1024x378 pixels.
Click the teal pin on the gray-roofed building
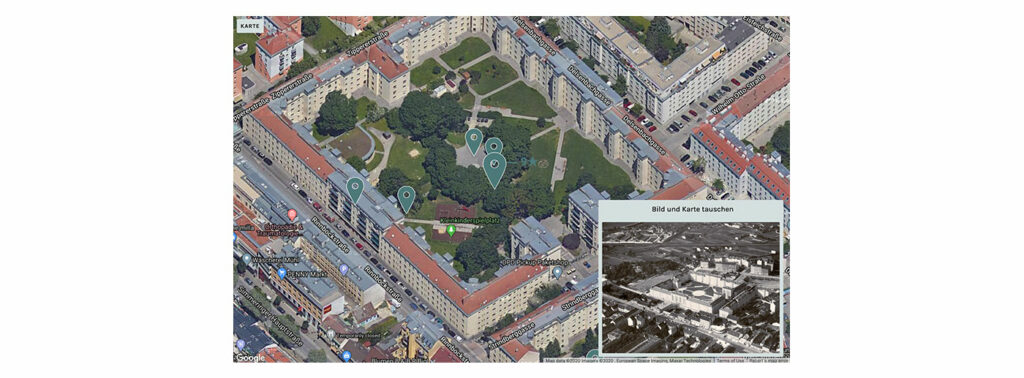click(x=355, y=189)
